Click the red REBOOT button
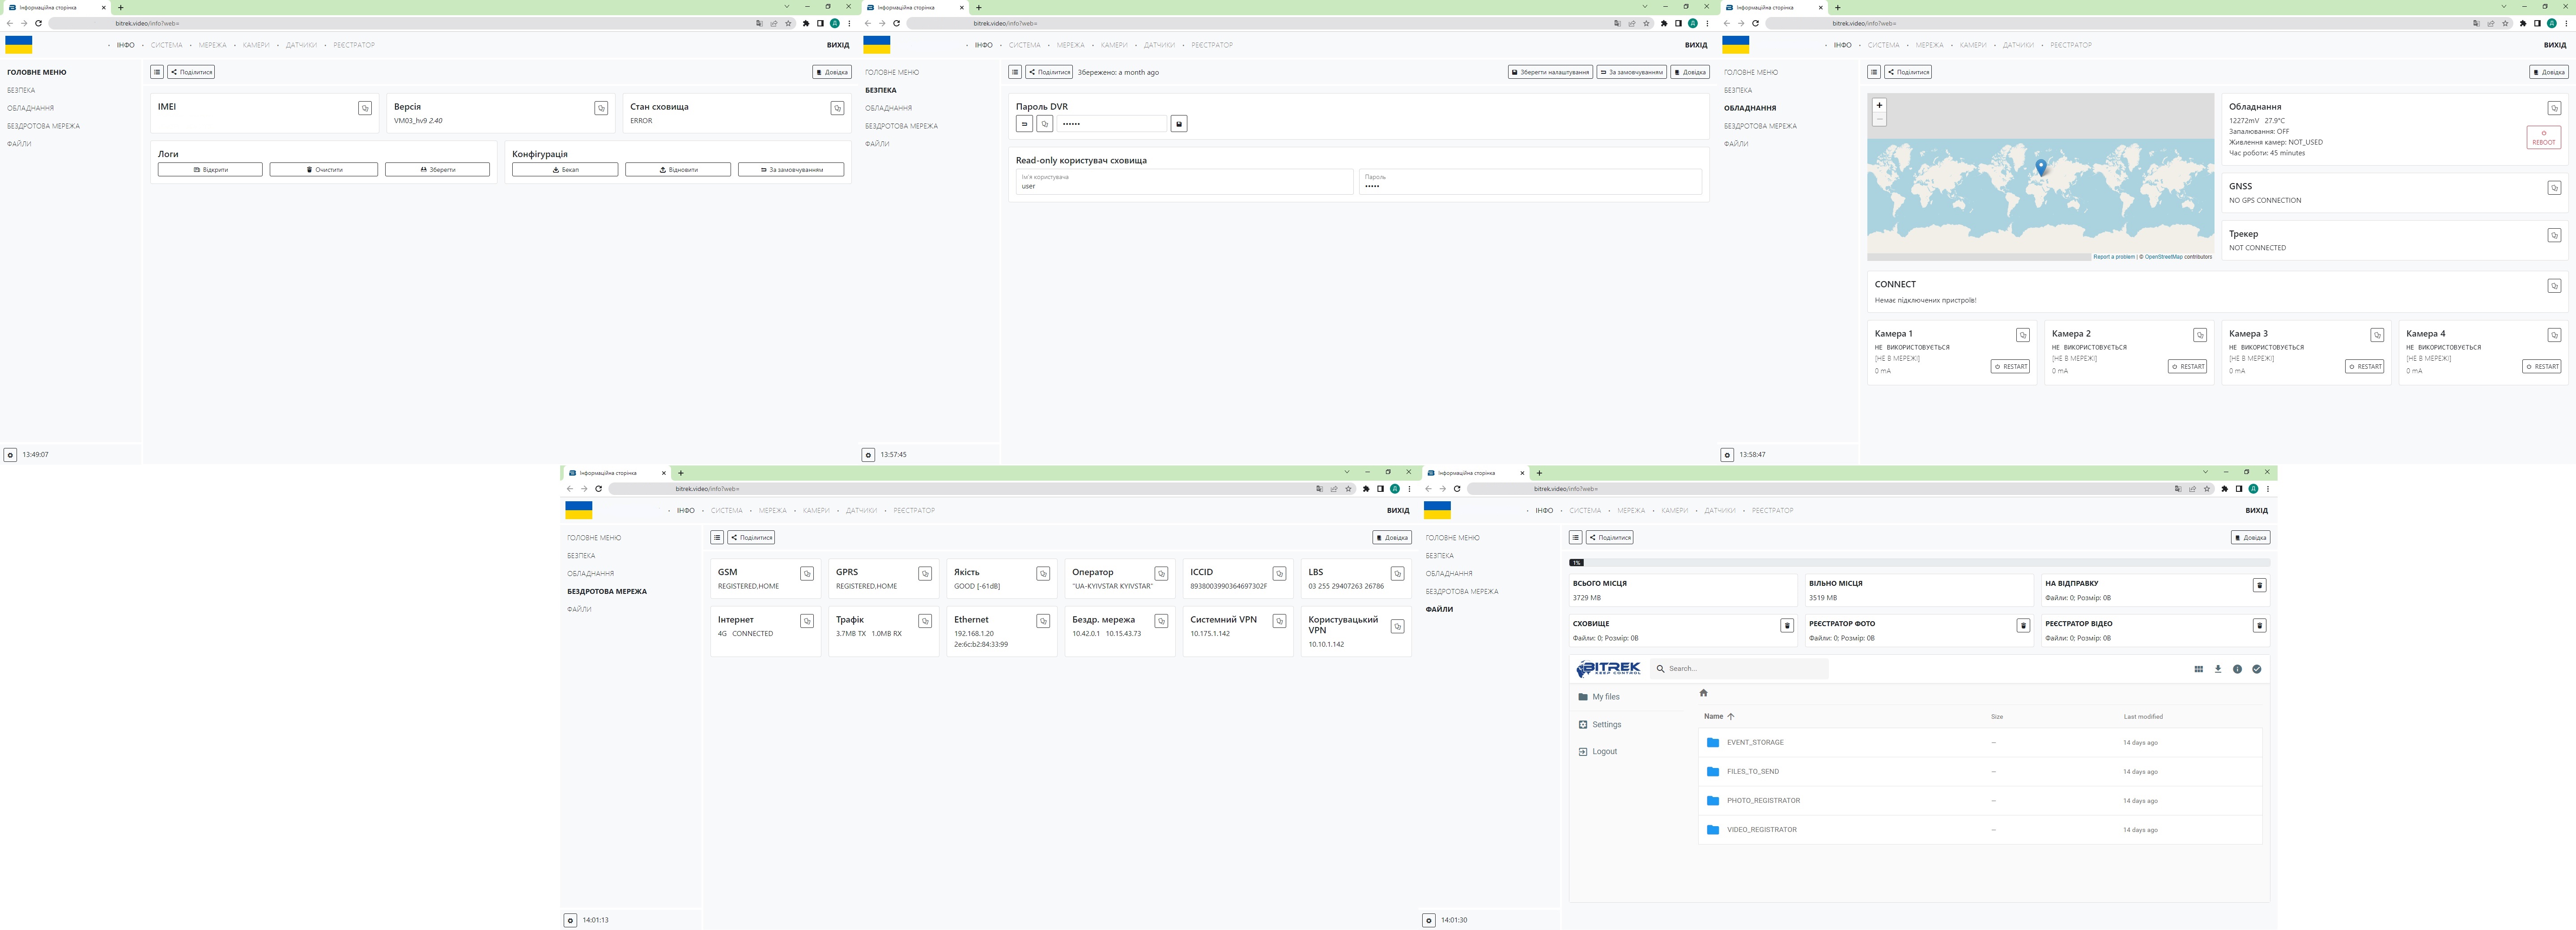2576x930 pixels. [2544, 138]
